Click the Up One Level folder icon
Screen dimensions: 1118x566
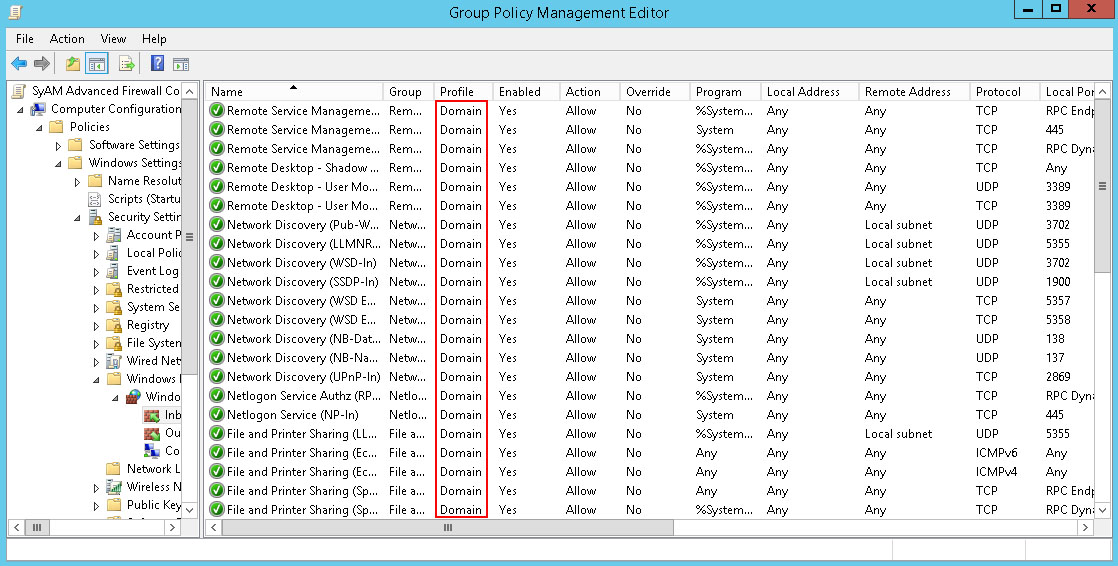coord(72,64)
